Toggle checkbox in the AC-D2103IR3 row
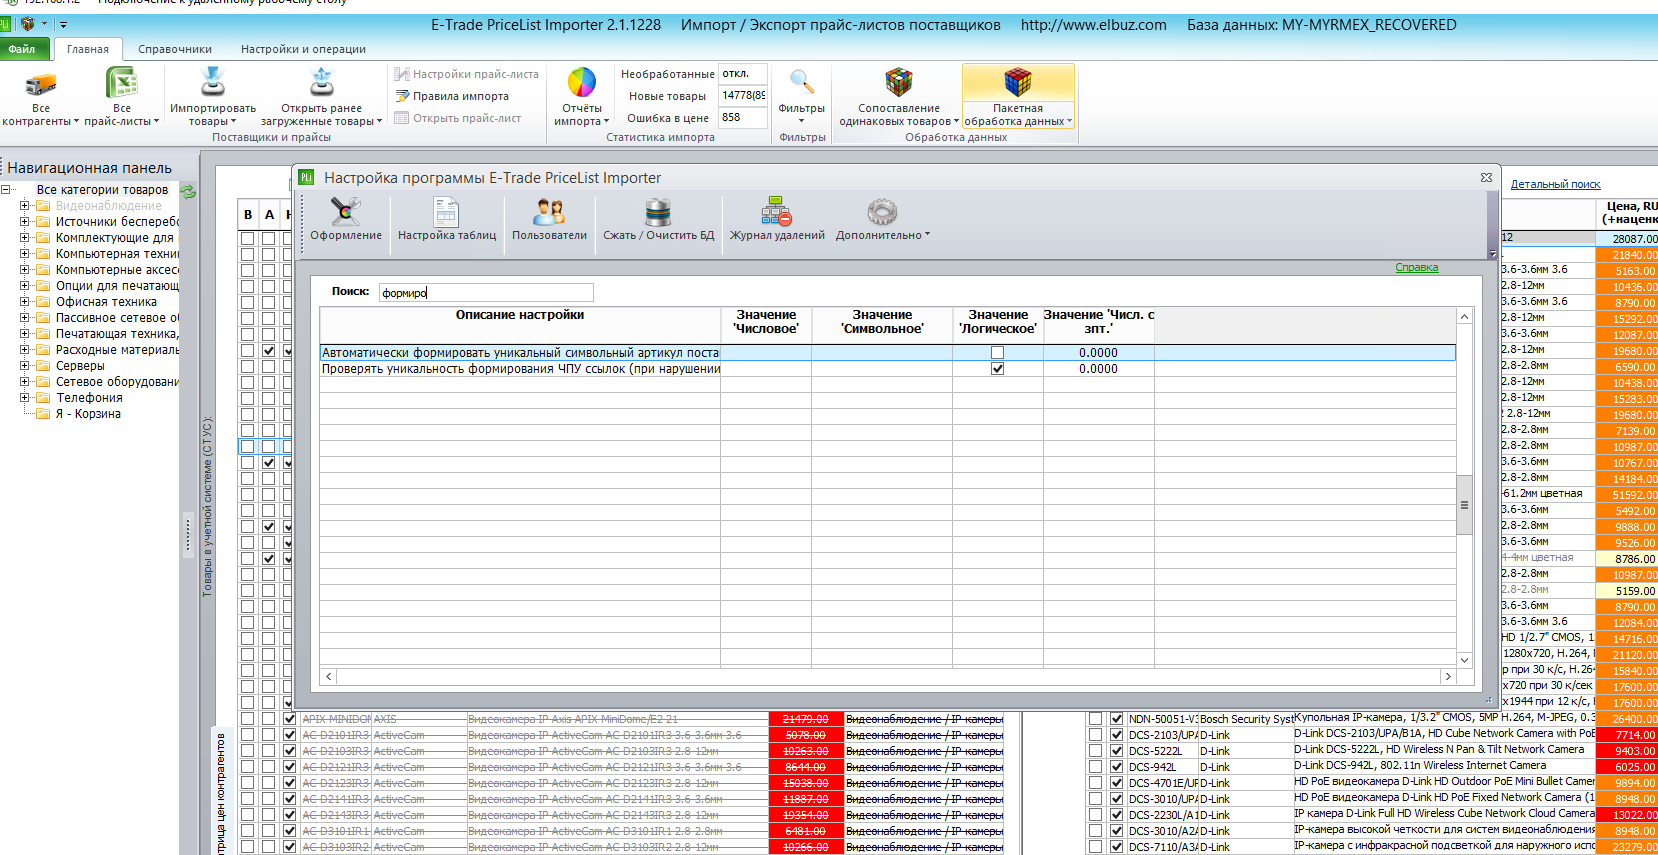 (289, 751)
